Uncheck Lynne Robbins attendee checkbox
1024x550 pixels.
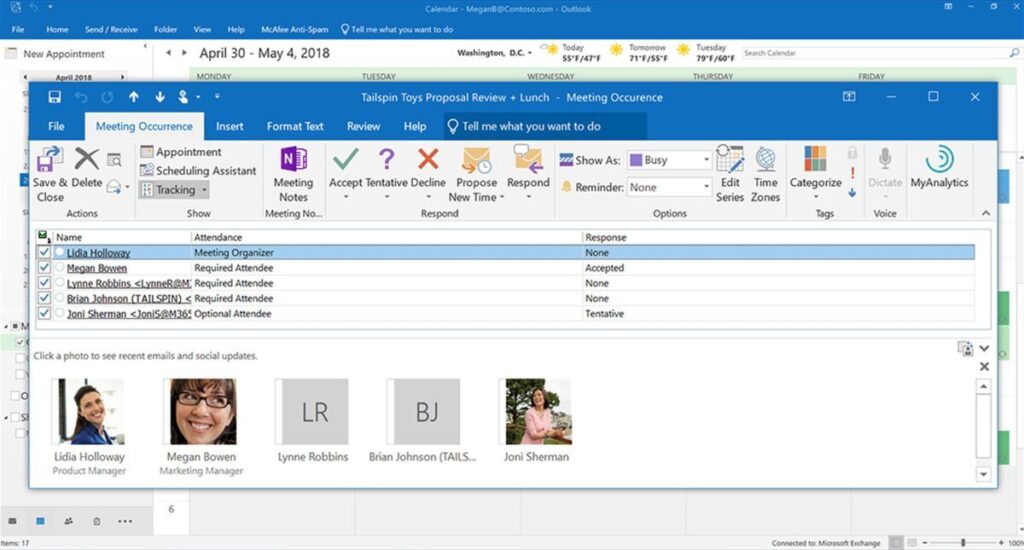44,283
